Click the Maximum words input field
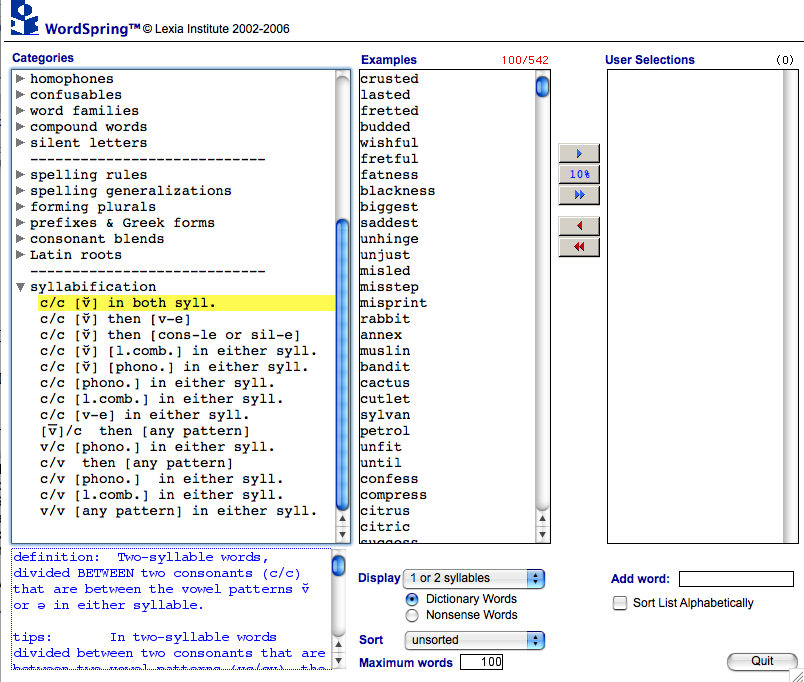Viewport: 804px width, 682px height. [481, 662]
